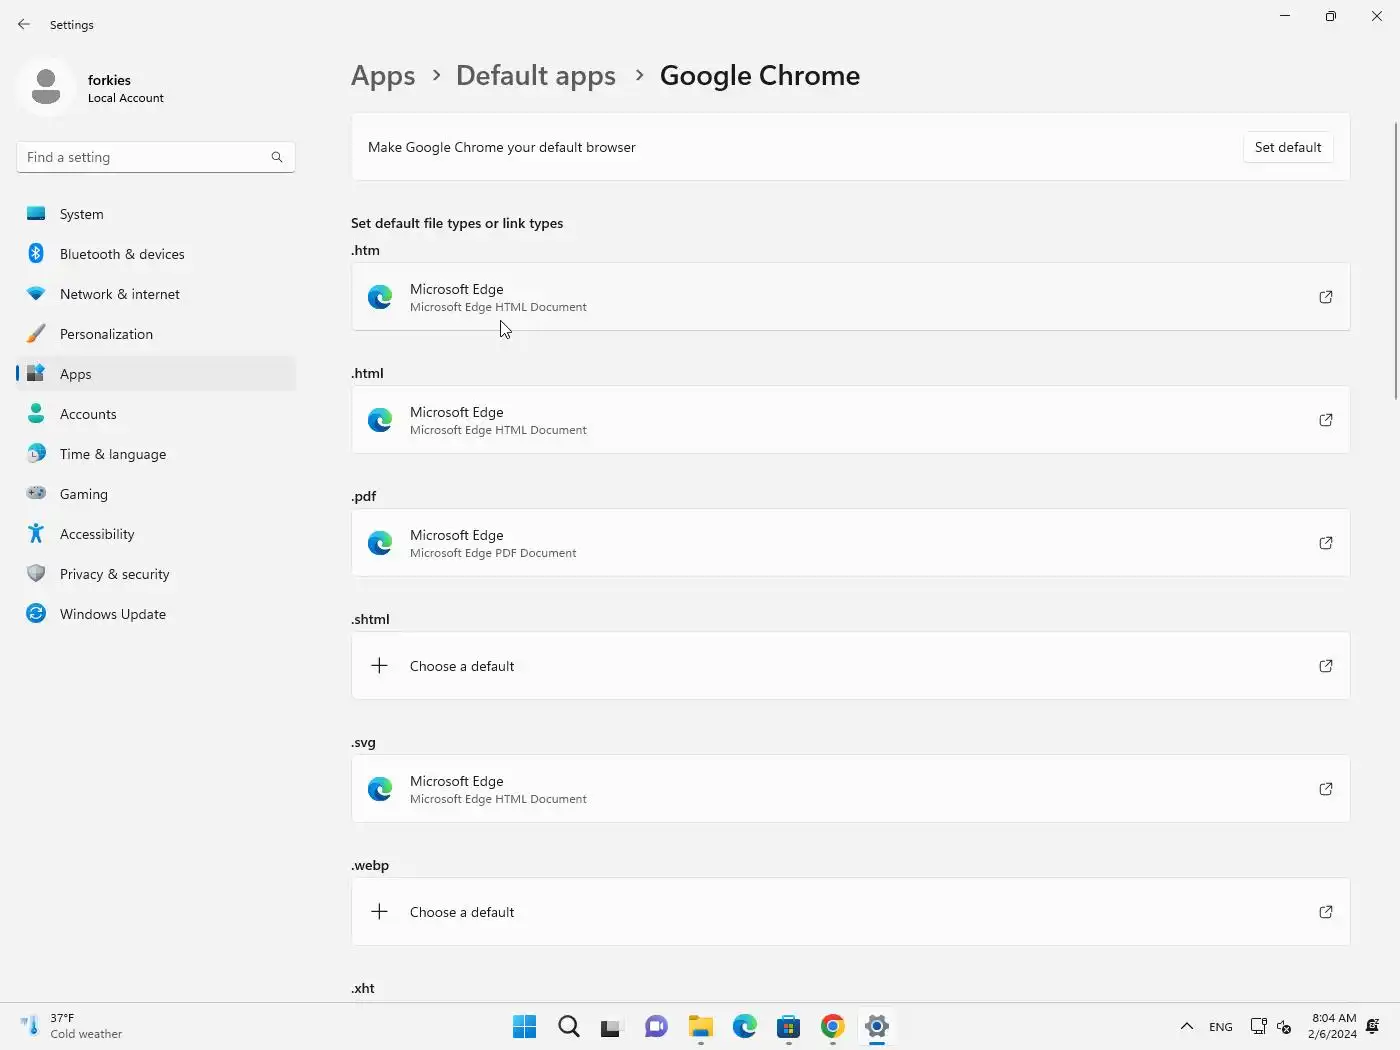Open Gaming settings
Image resolution: width=1400 pixels, height=1050 pixels.
coord(156,494)
